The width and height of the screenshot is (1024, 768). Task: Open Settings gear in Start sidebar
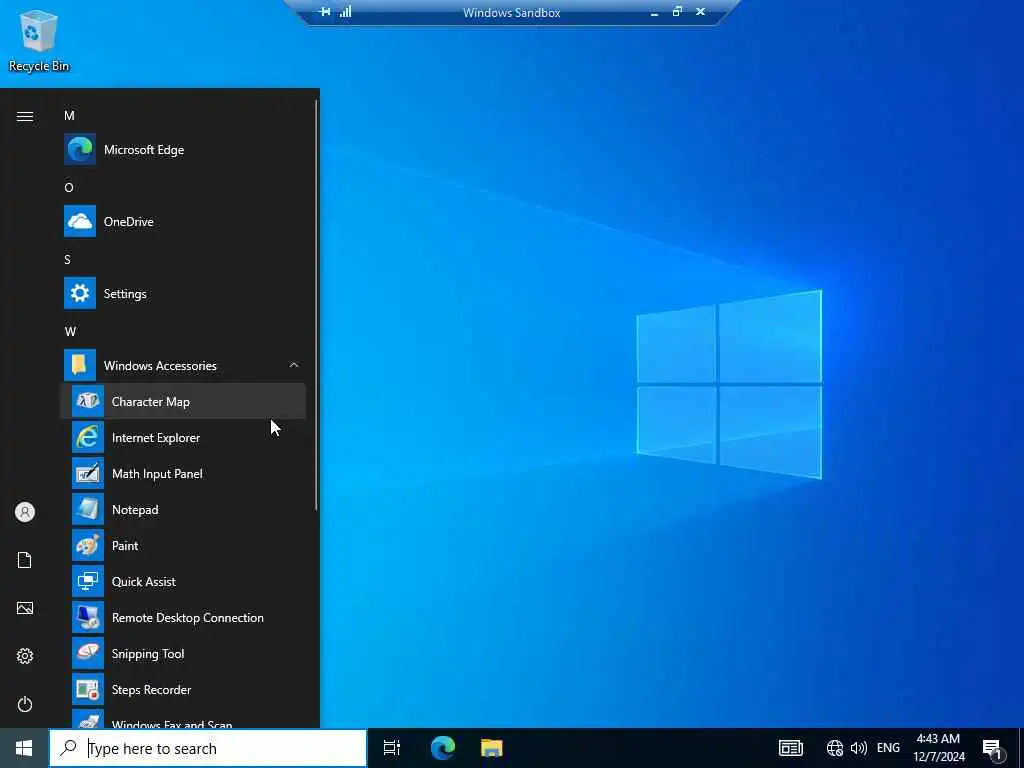click(x=25, y=656)
